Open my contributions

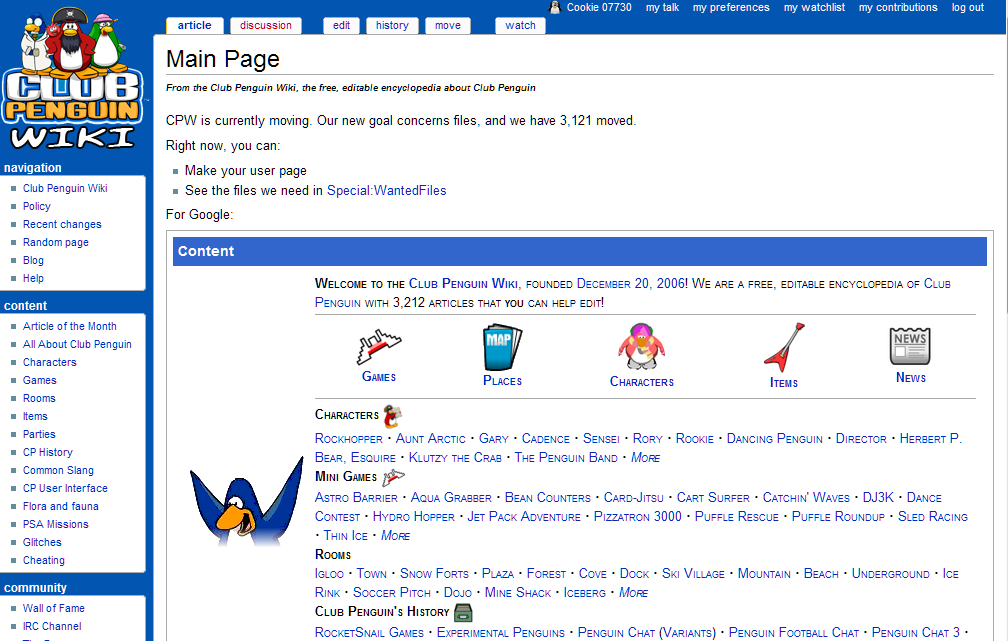[898, 8]
